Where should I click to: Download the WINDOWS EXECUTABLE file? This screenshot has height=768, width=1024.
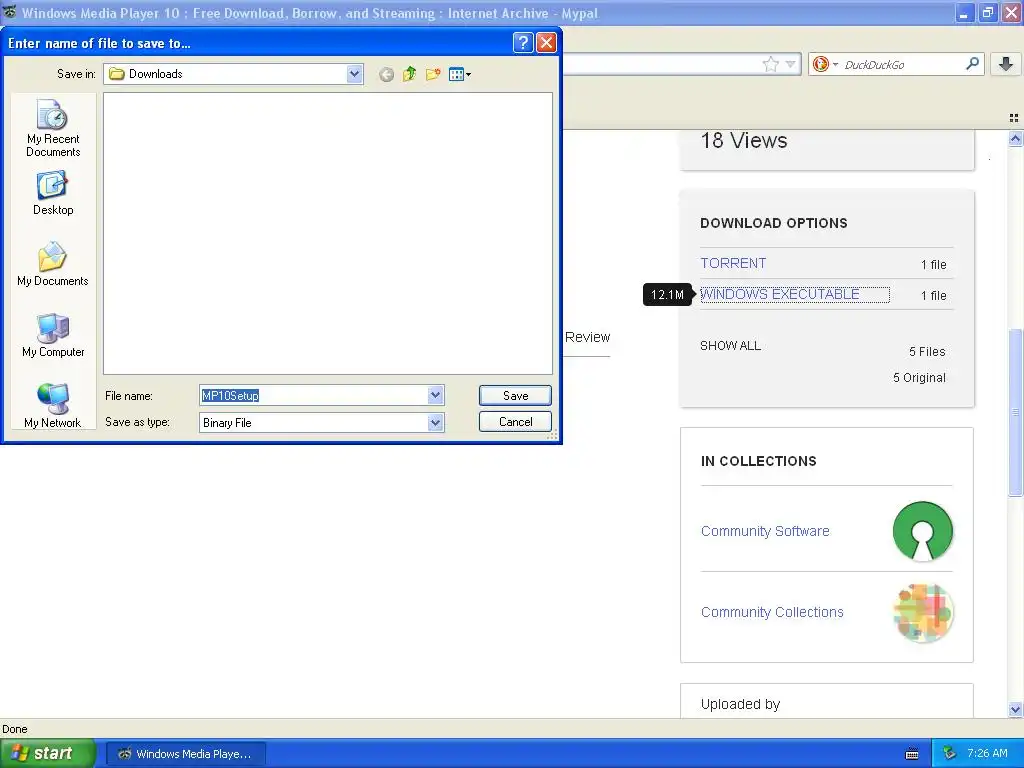(780, 295)
